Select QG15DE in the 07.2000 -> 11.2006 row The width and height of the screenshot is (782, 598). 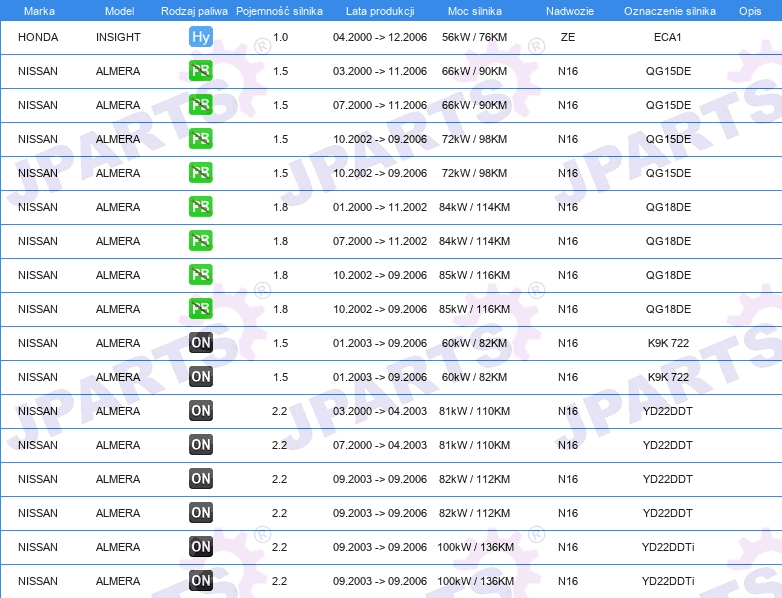coord(668,105)
